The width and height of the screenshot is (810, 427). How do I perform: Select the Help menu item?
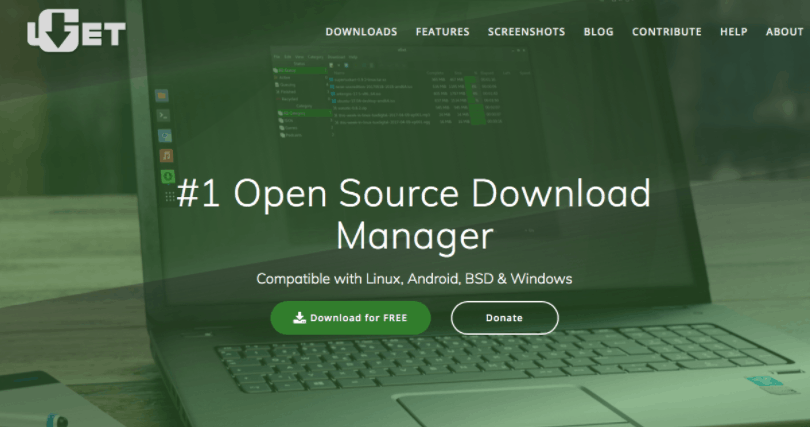pos(734,32)
